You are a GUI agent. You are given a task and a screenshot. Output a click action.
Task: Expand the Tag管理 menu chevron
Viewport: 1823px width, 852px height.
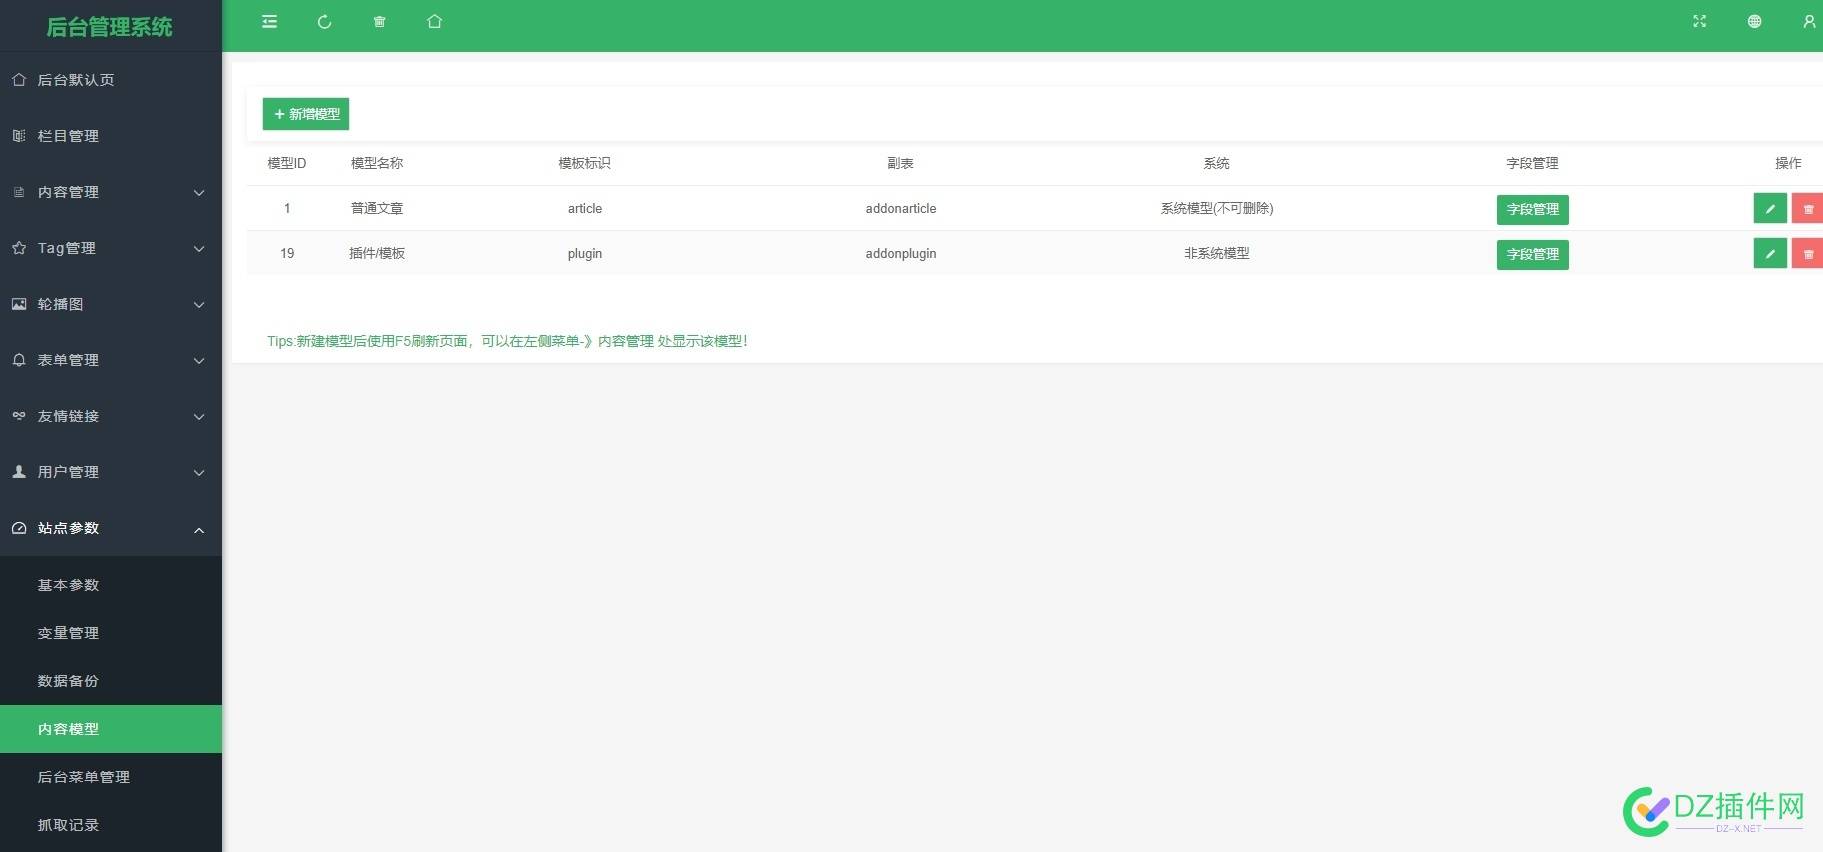click(x=199, y=249)
